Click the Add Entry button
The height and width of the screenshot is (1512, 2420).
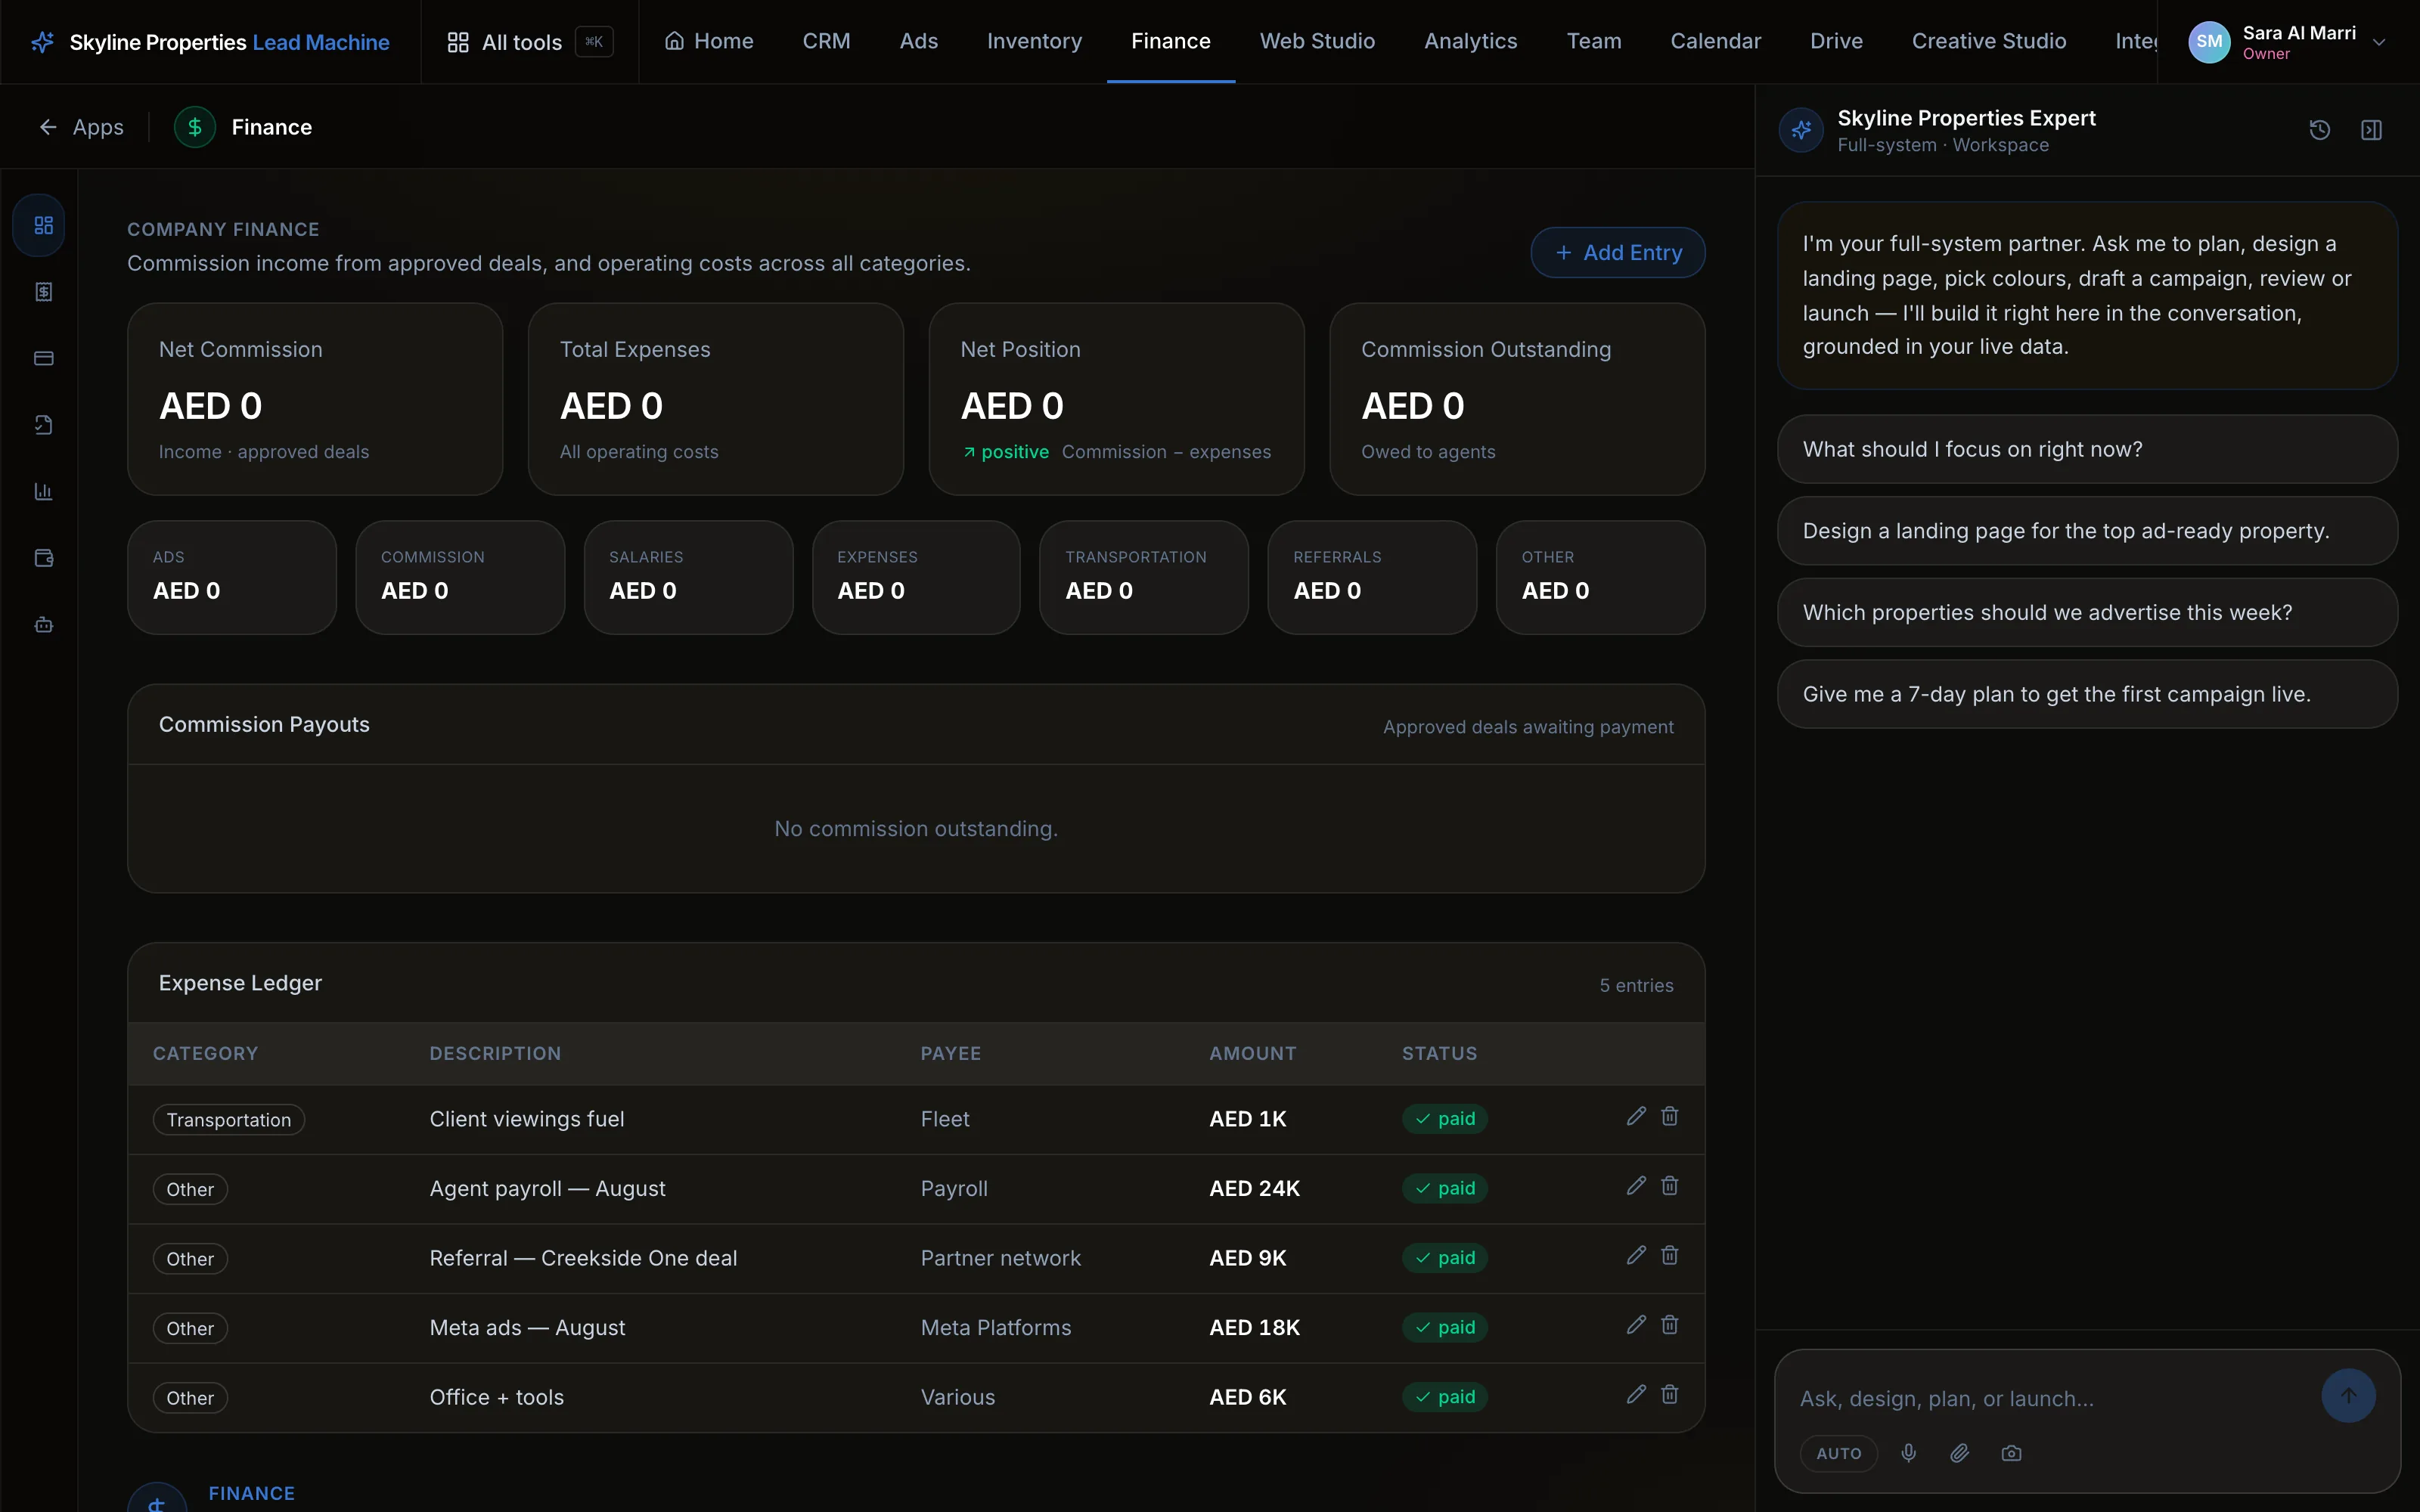[x=1617, y=253]
